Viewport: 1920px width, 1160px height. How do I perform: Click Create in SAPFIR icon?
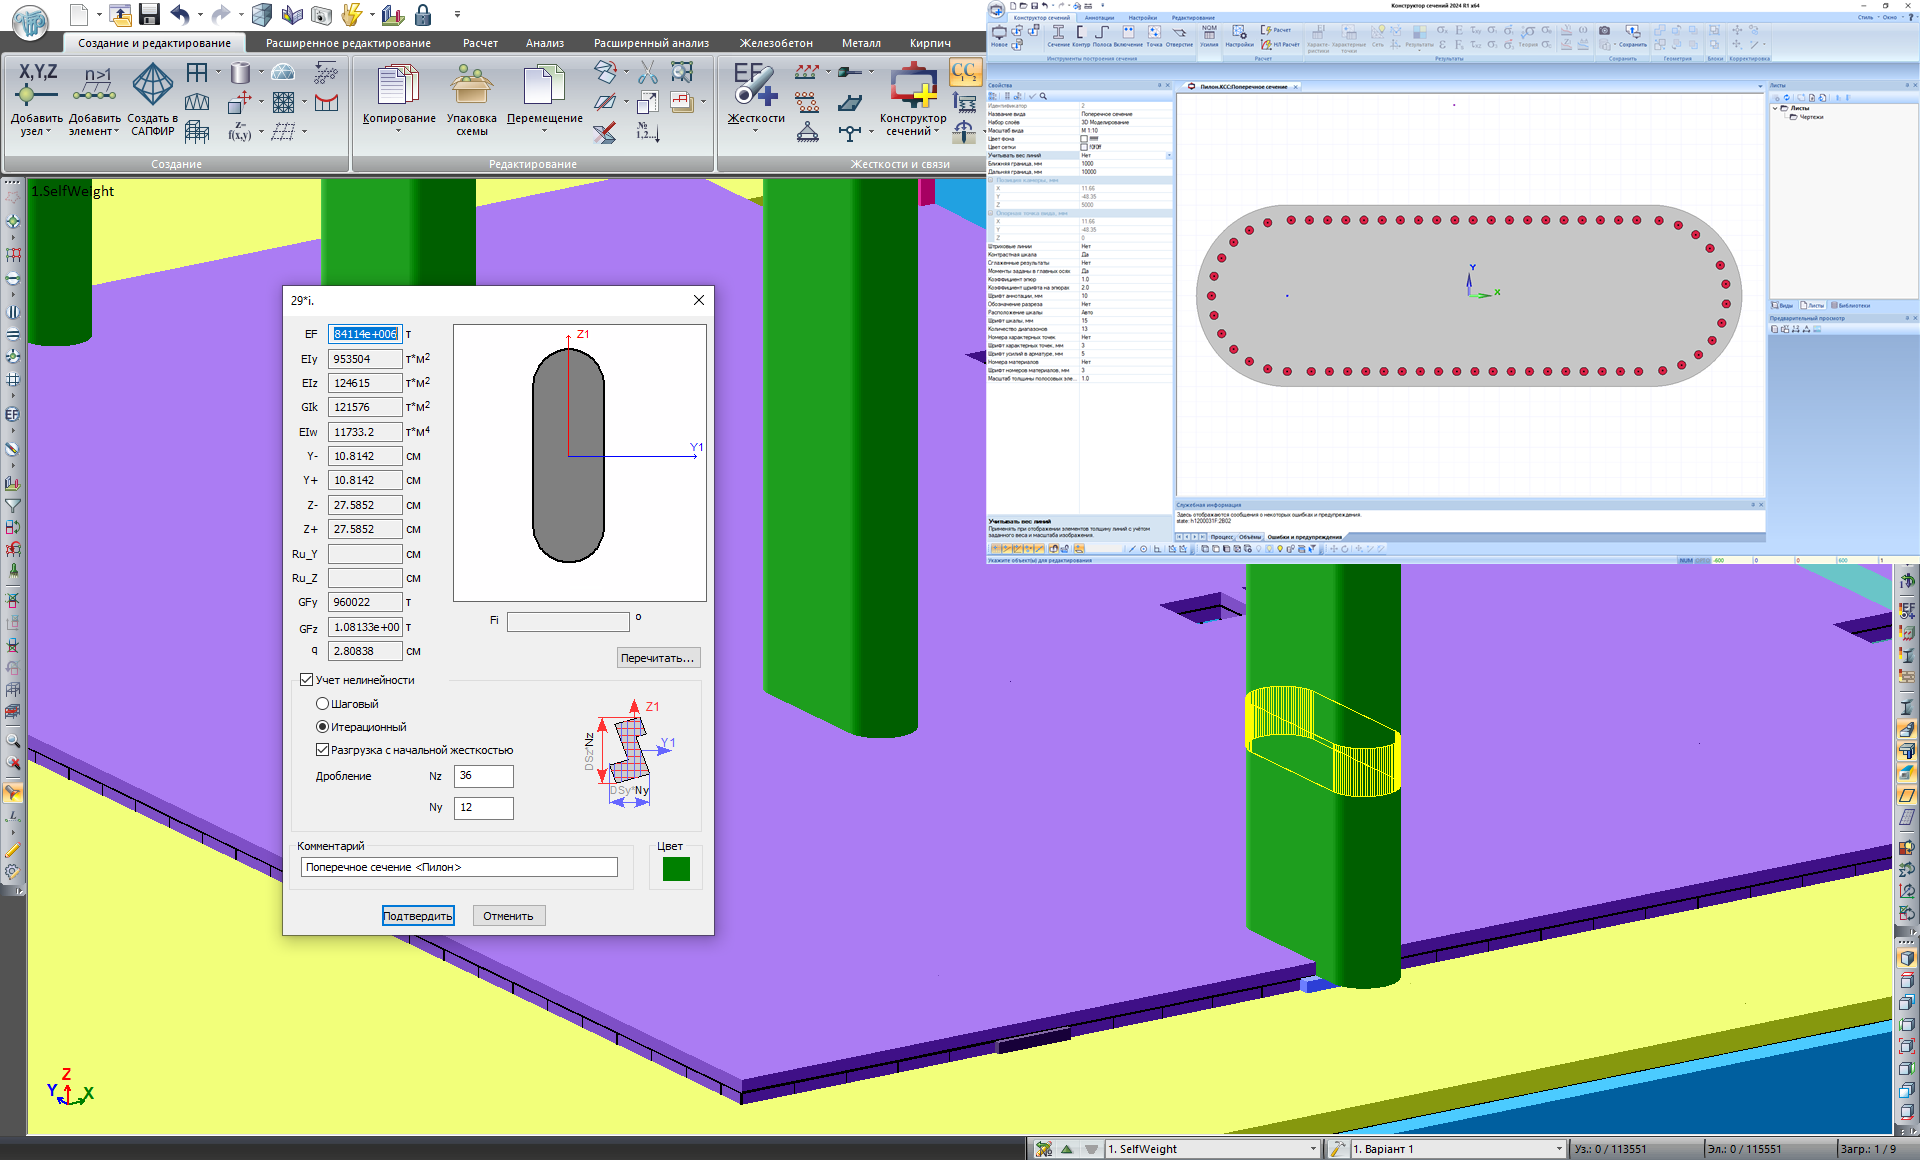[152, 87]
